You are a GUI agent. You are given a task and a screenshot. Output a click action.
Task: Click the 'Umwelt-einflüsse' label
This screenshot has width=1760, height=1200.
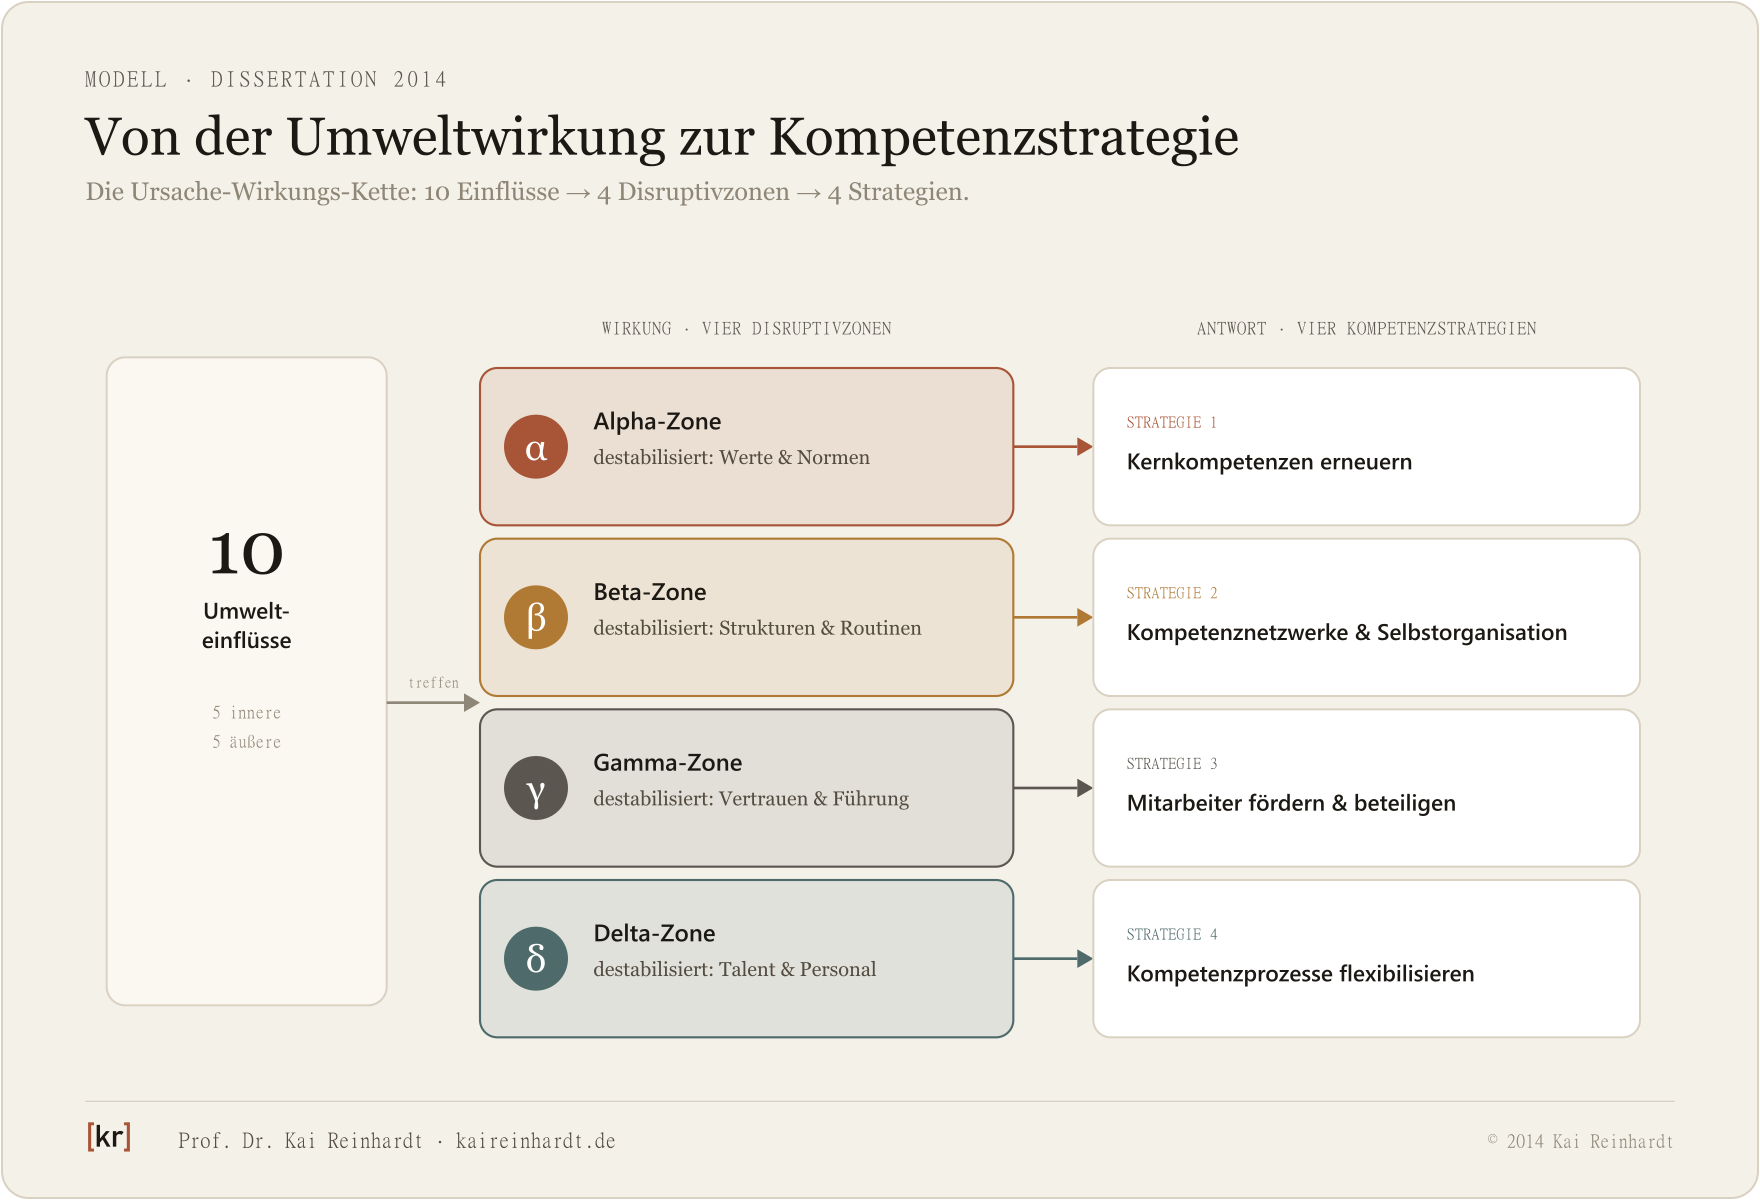click(x=246, y=626)
